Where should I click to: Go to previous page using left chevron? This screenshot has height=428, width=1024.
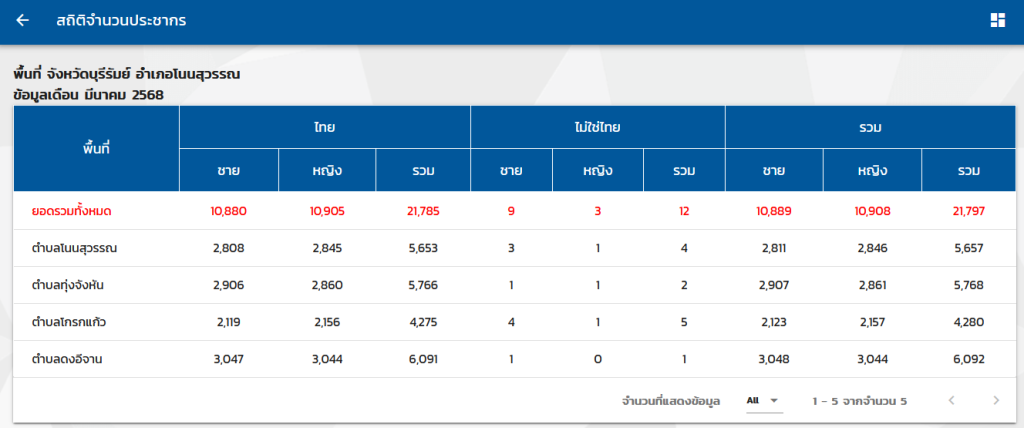(x=951, y=401)
